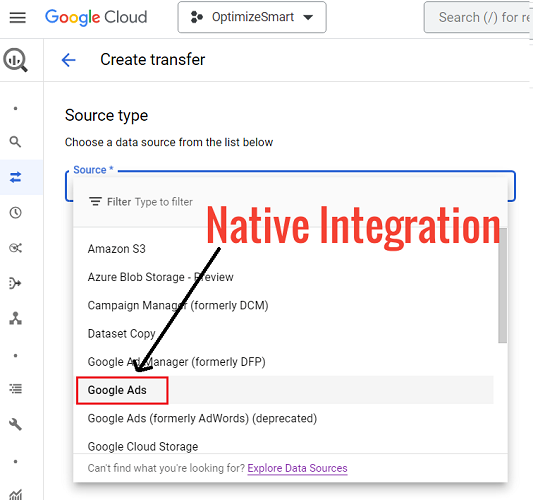The height and width of the screenshot is (500, 533).
Task: Click the Source dropdown field
Action: 290,186
